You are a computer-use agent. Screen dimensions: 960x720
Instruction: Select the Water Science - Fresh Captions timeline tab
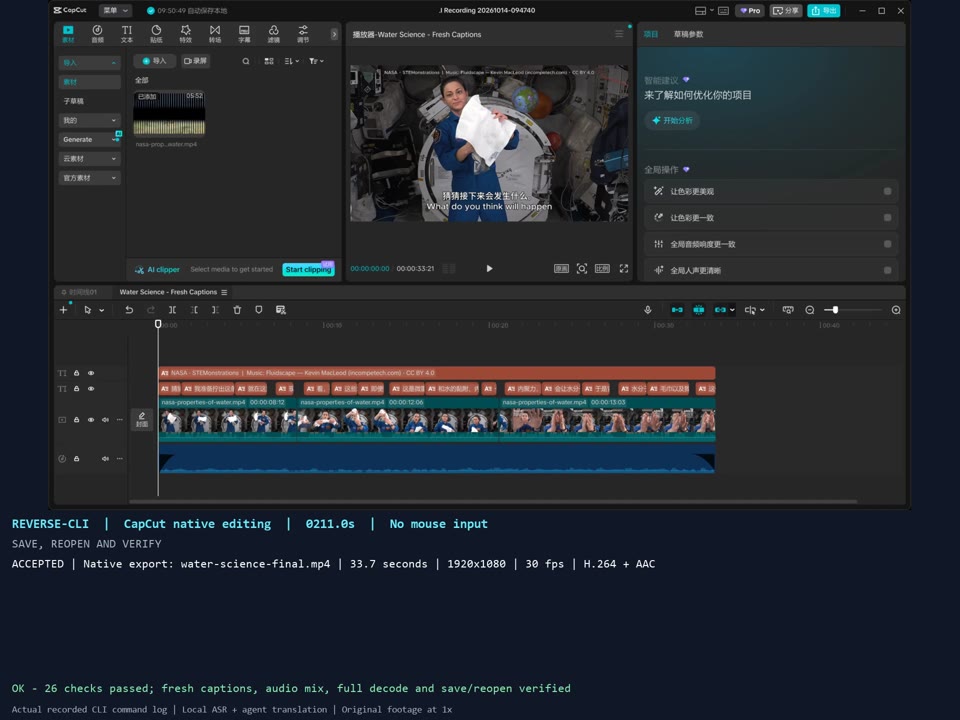(168, 292)
